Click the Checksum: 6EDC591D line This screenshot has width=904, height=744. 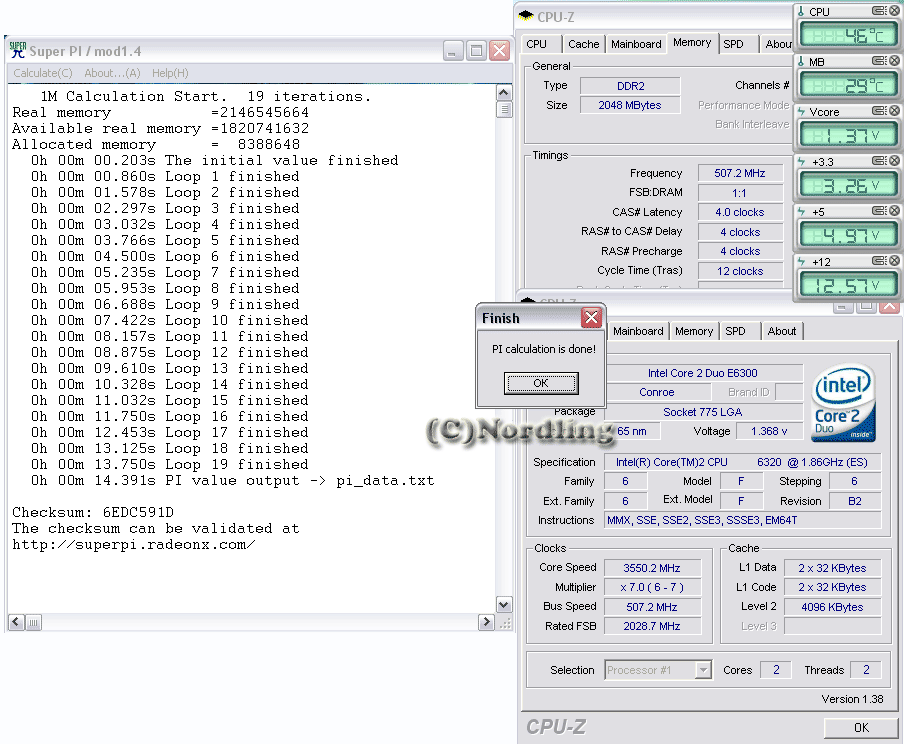(x=93, y=512)
